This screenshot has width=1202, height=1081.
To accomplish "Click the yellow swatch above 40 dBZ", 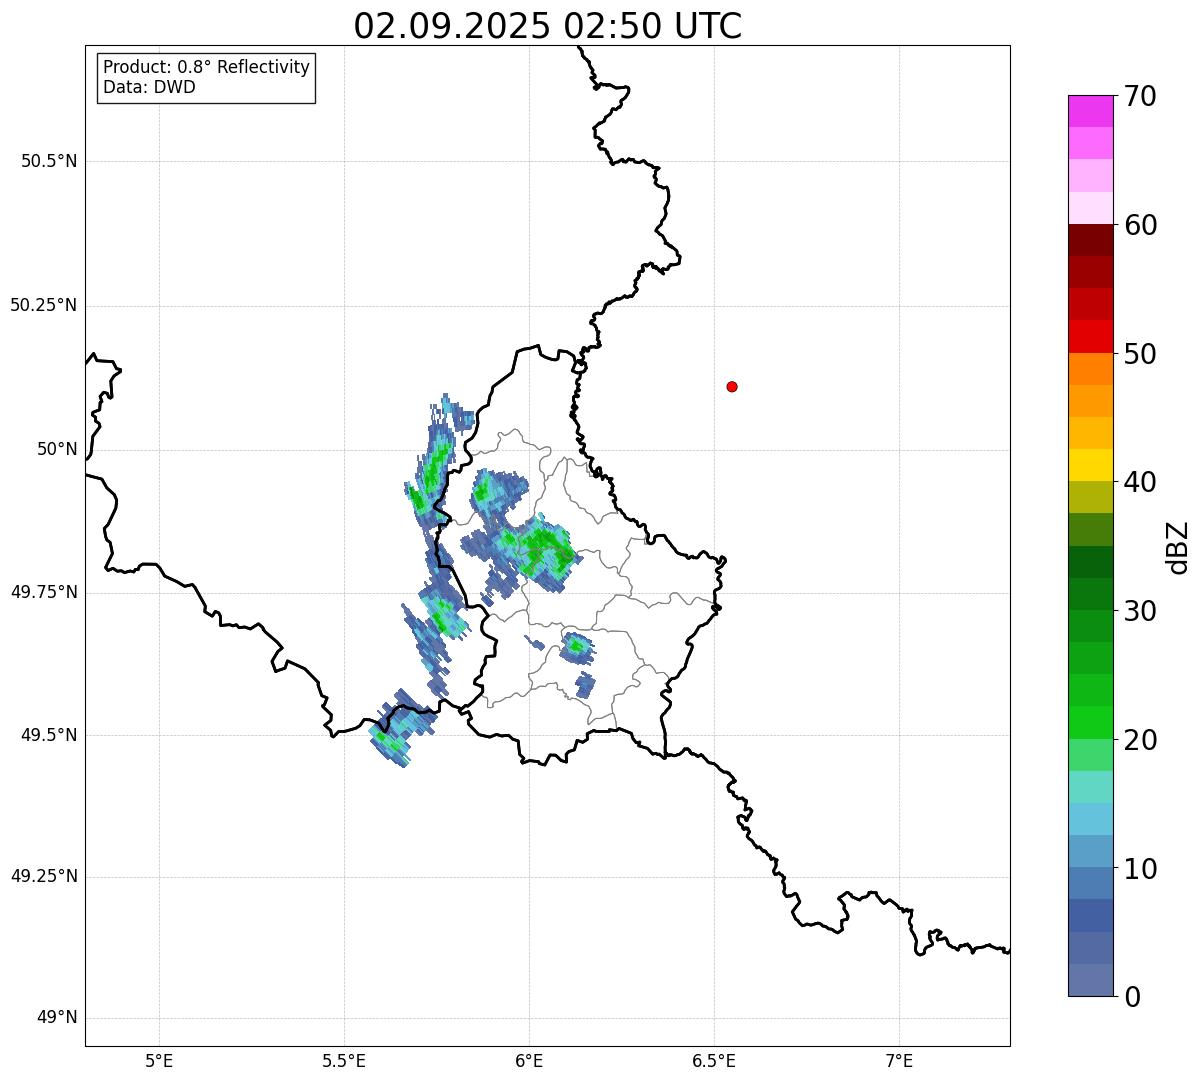I will 1090,465.
